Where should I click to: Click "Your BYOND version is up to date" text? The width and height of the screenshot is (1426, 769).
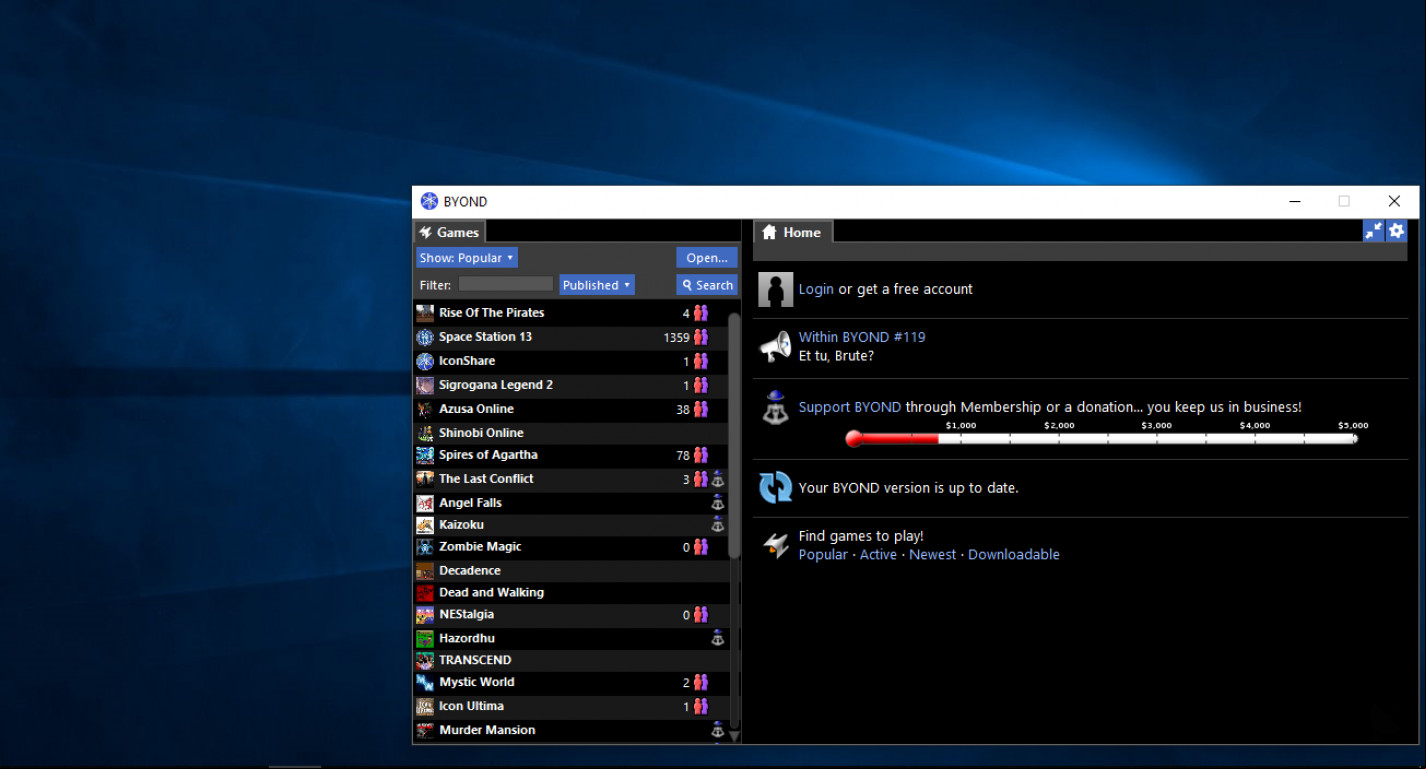point(908,488)
